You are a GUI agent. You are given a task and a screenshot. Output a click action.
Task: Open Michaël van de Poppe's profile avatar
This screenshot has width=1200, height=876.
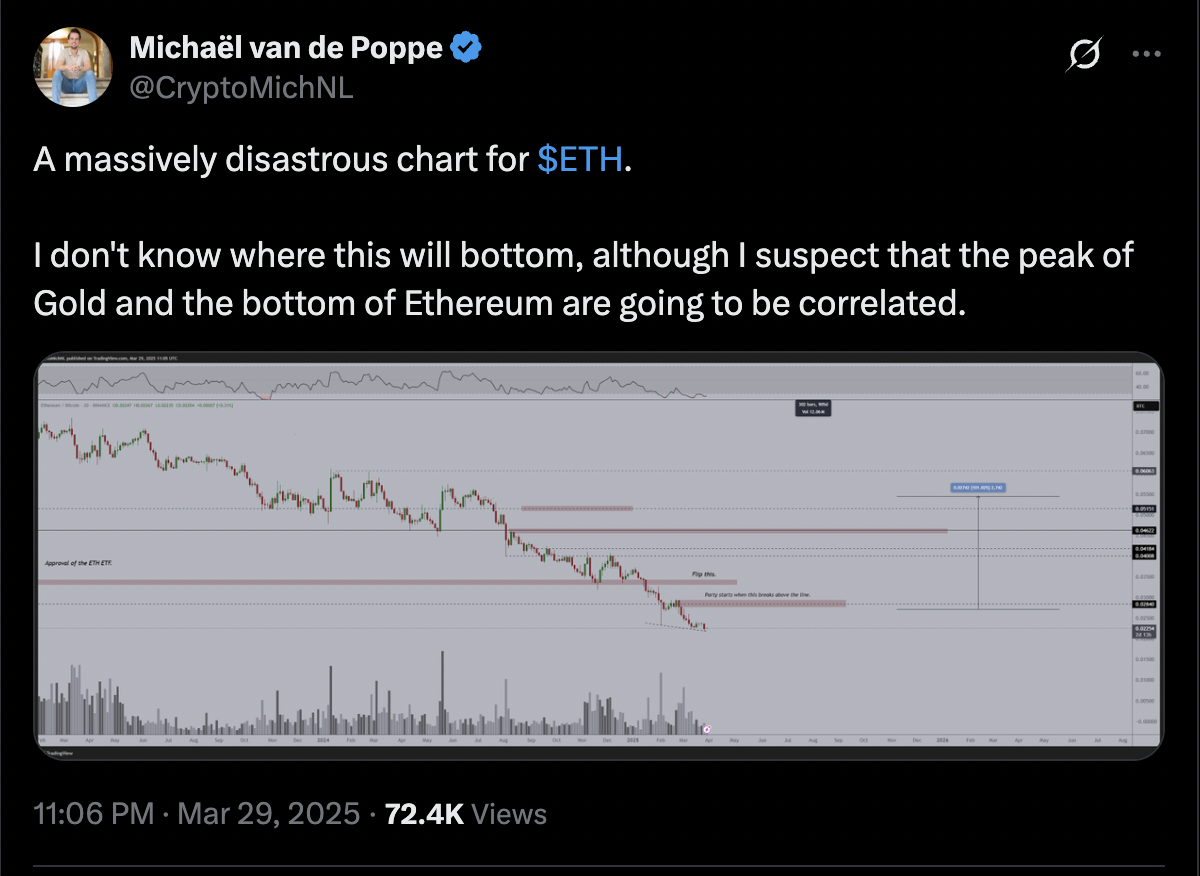(71, 67)
